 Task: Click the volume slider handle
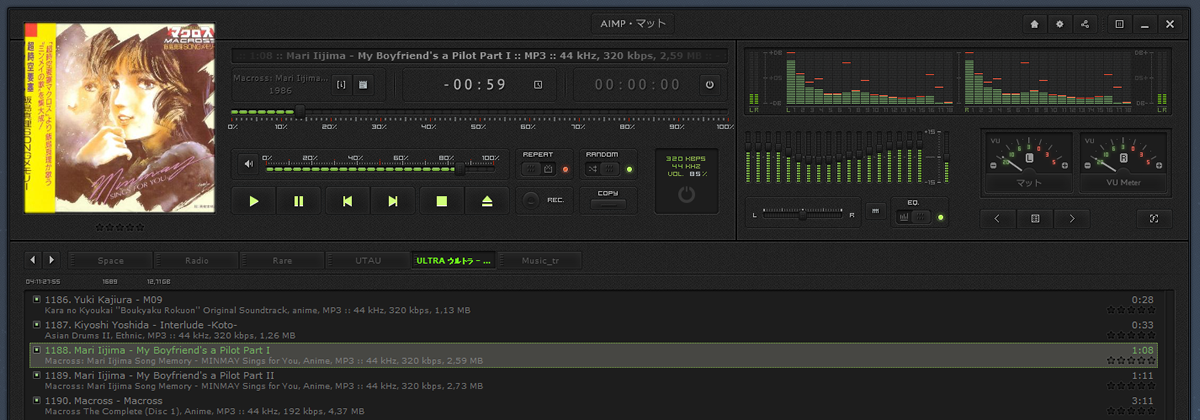click(x=459, y=168)
